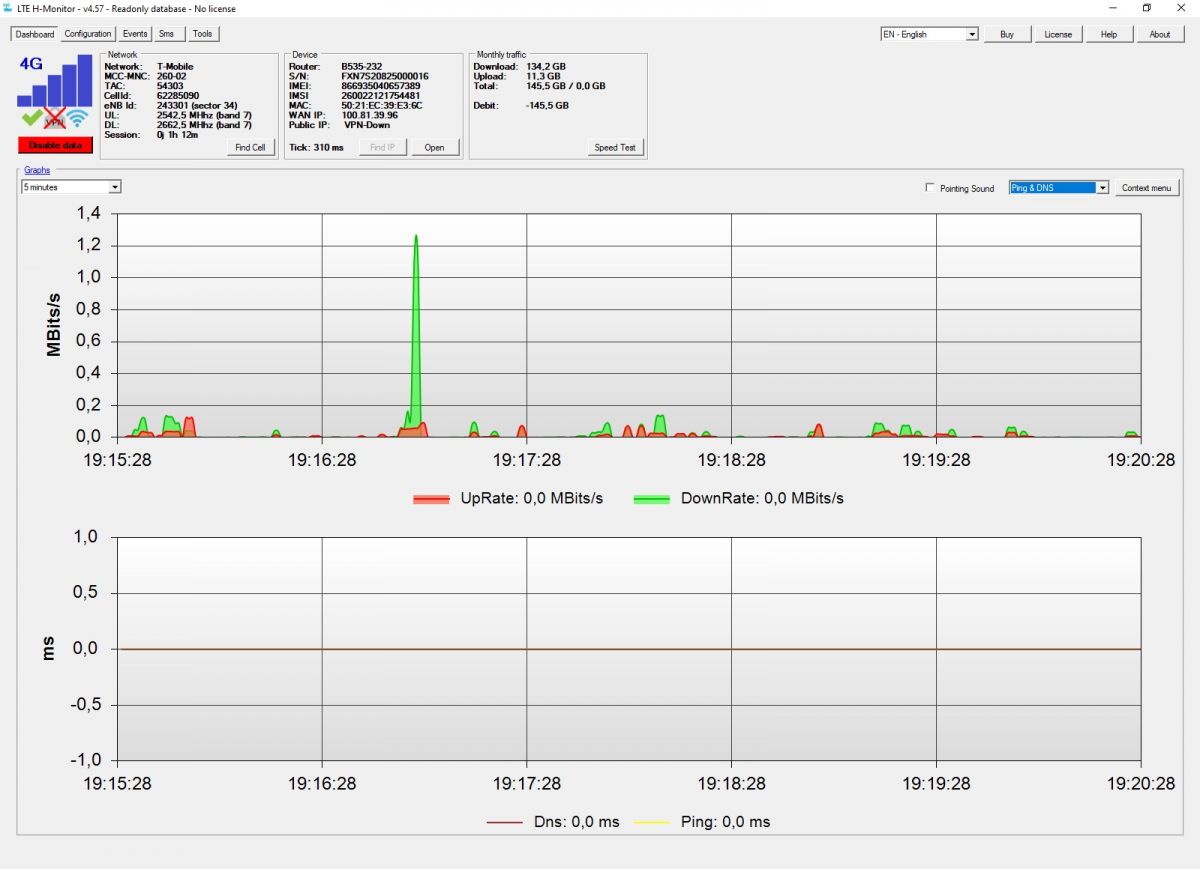Click the DL value 2662,5 MHhz (band 7)
Image resolution: width=1200 pixels, height=869 pixels.
pyautogui.click(x=204, y=125)
